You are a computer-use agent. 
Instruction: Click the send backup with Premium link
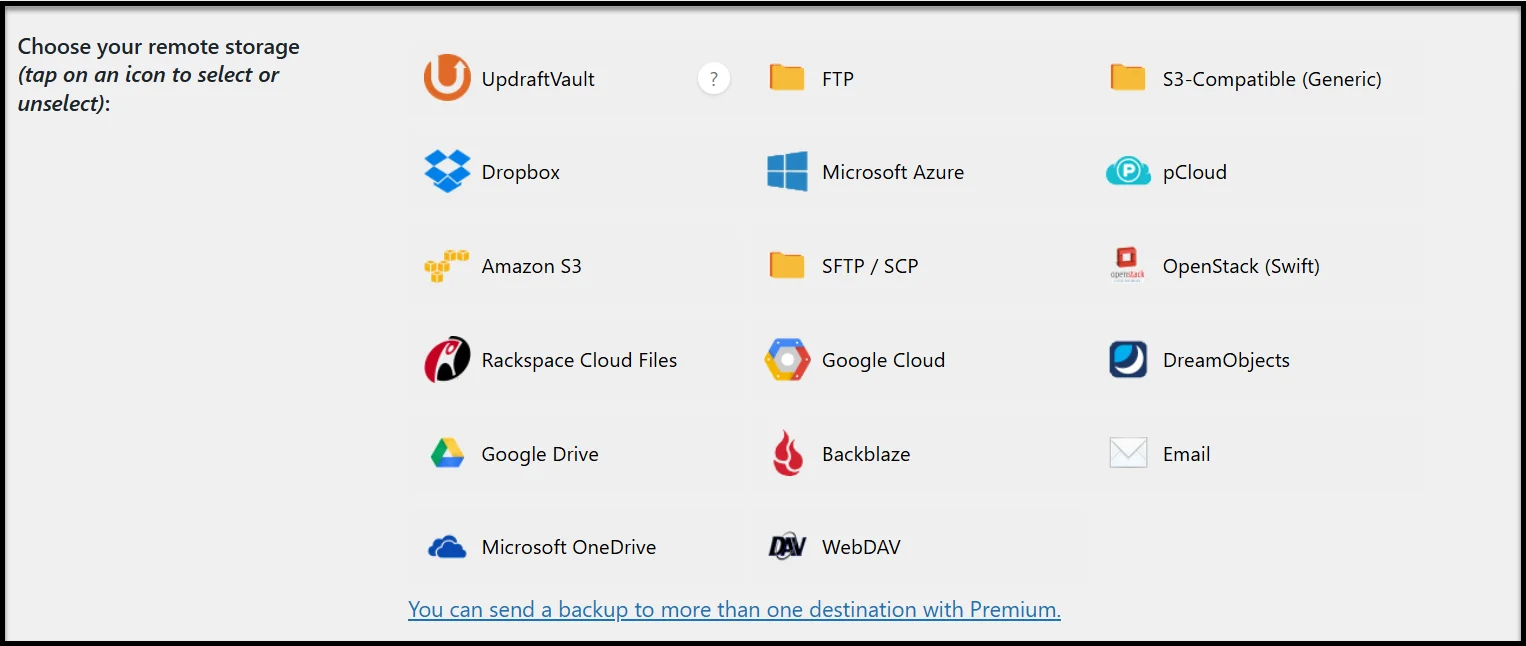(x=734, y=610)
